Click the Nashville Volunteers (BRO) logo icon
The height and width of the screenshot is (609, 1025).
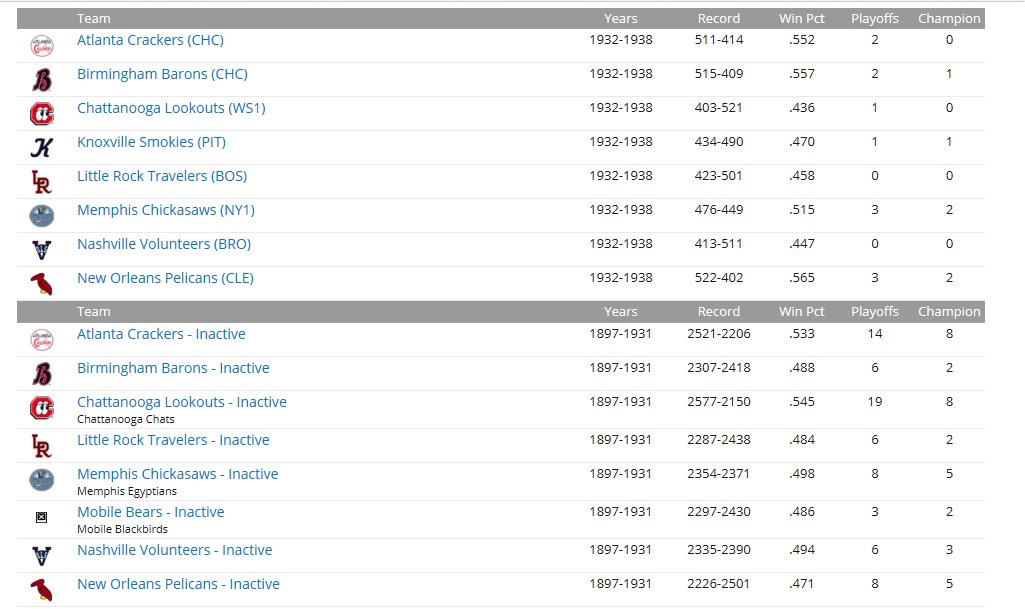(41, 249)
